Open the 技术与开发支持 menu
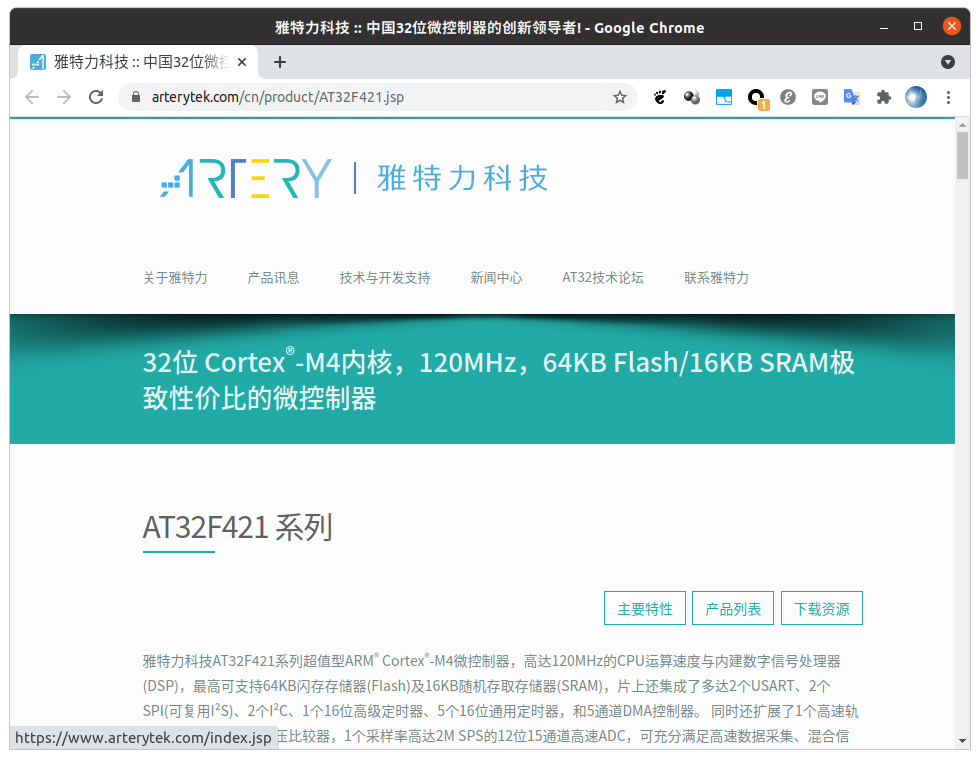 click(x=385, y=278)
